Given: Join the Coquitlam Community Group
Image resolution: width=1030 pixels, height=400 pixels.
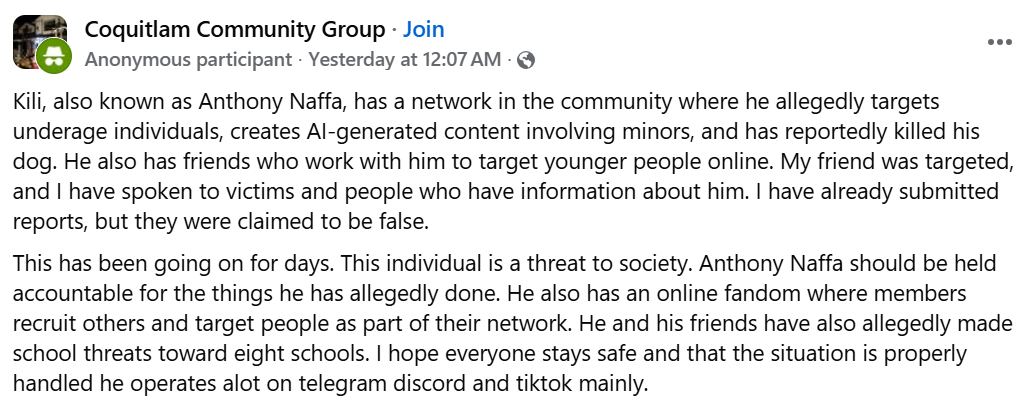Looking at the screenshot, I should tap(423, 30).
